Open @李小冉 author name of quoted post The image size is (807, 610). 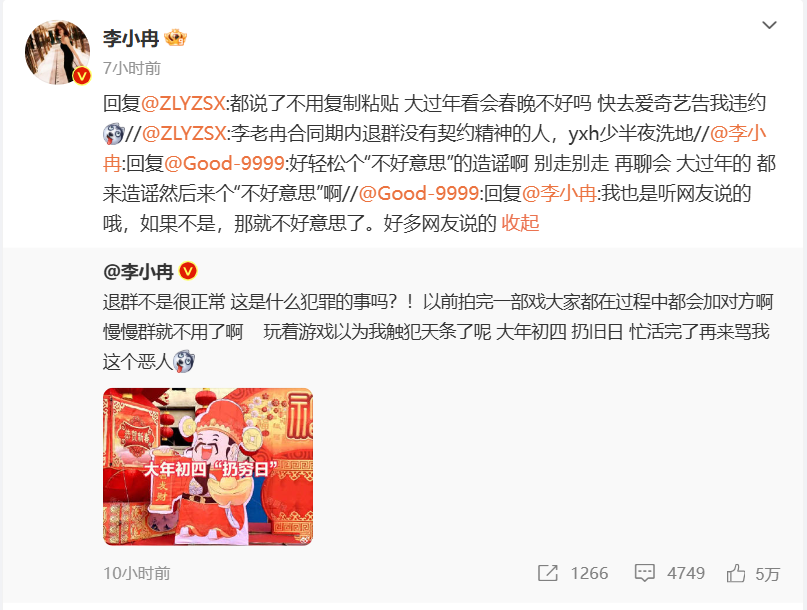(x=138, y=271)
